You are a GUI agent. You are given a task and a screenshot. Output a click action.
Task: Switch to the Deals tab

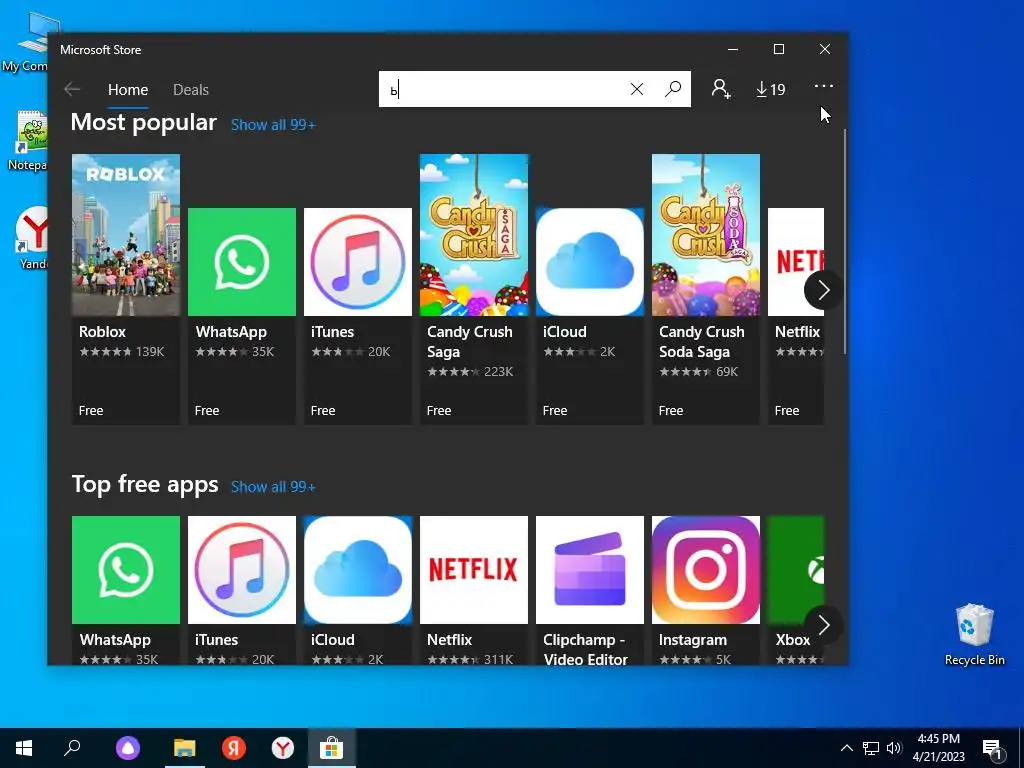191,90
